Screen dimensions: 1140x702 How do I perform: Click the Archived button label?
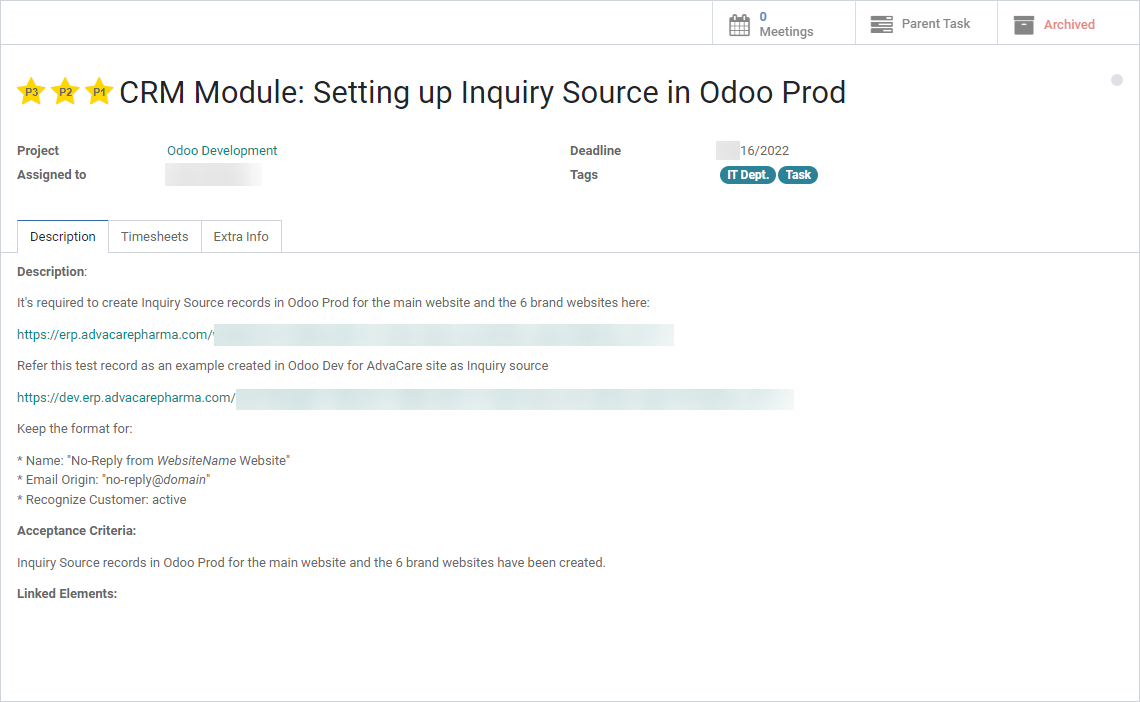tap(1069, 25)
